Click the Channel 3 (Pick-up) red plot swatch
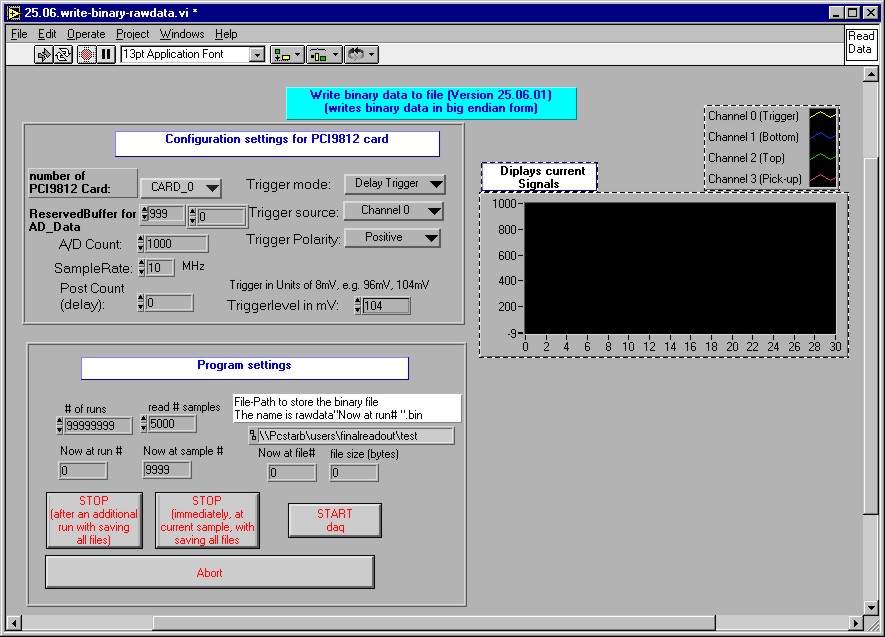This screenshot has height=637, width=885. tap(822, 179)
